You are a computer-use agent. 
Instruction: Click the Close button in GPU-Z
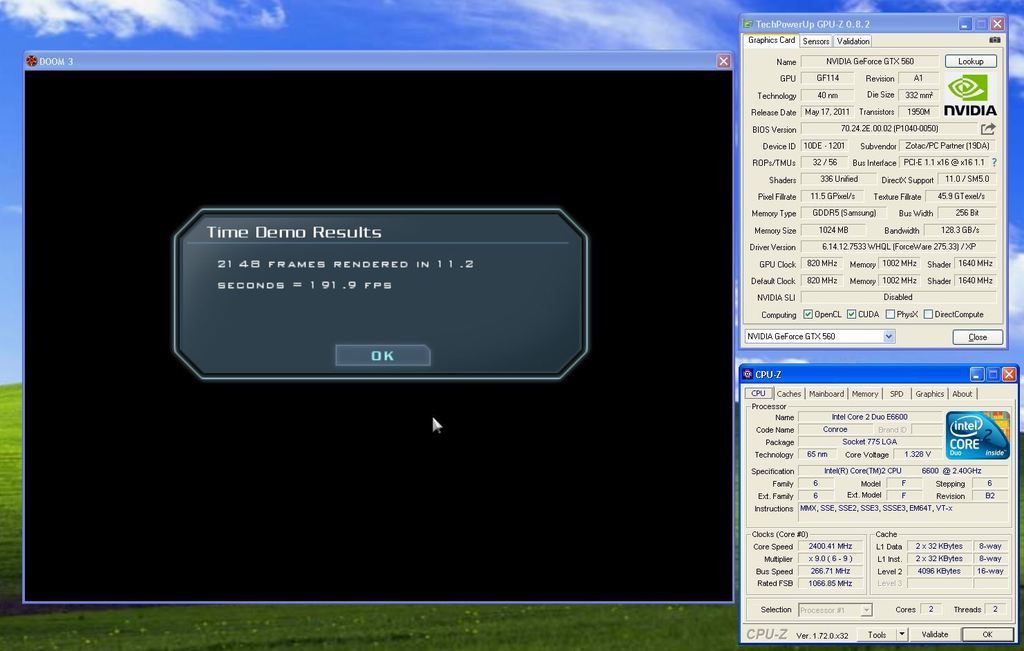pyautogui.click(x=977, y=337)
